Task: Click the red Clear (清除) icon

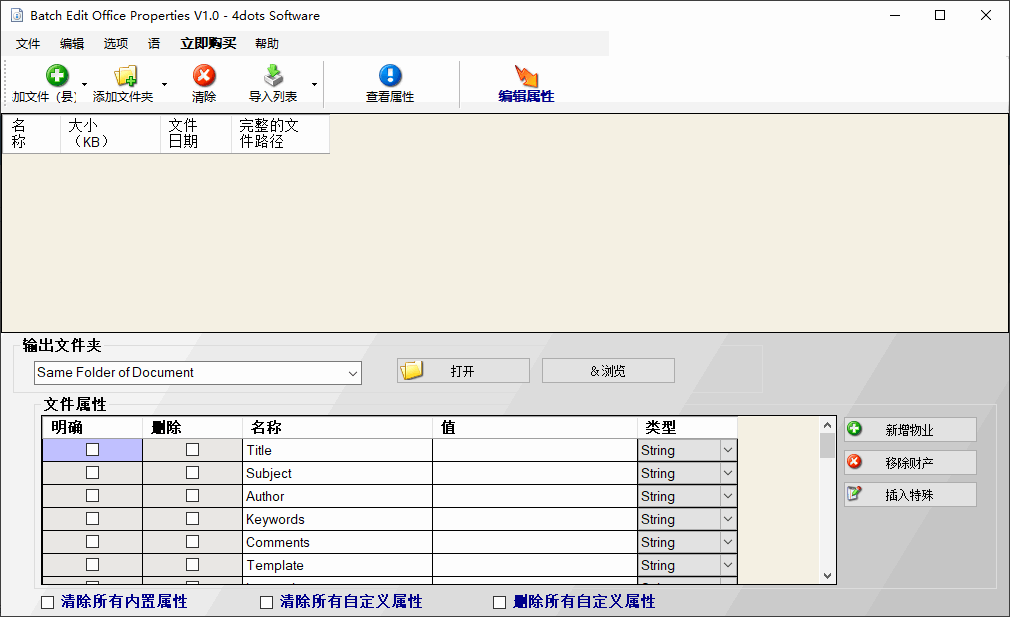Action: [204, 75]
